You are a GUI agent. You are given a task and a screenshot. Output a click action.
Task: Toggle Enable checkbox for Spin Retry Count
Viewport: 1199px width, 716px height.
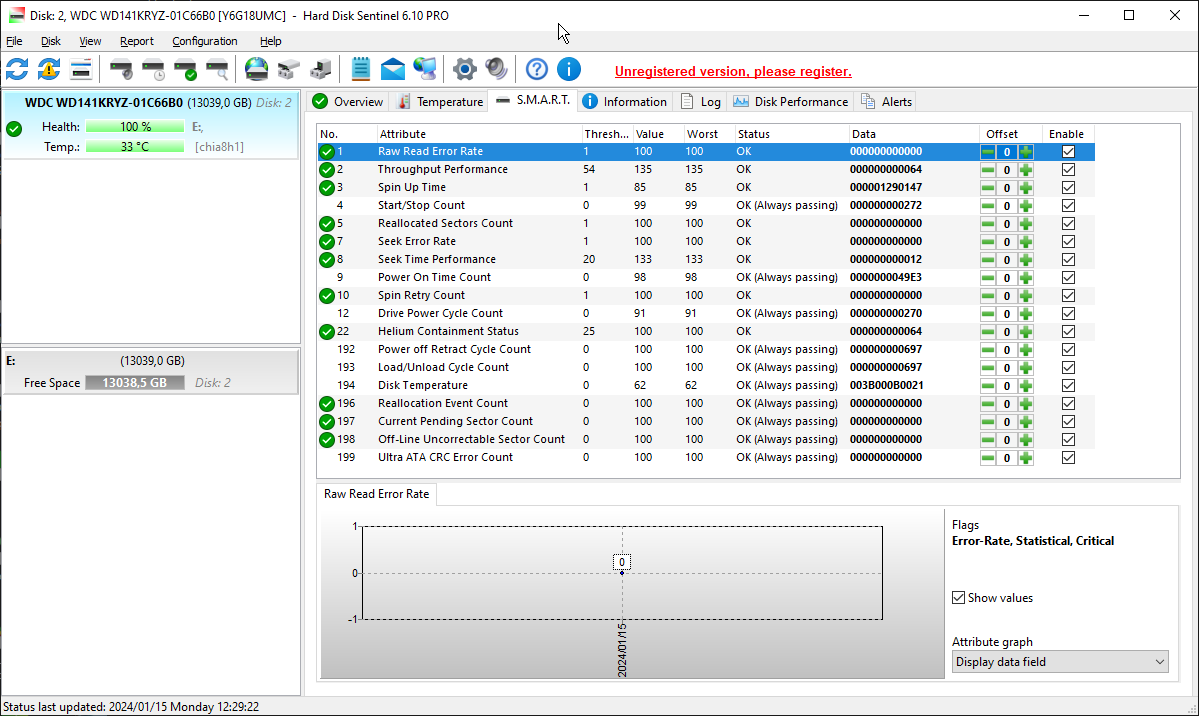click(1068, 295)
